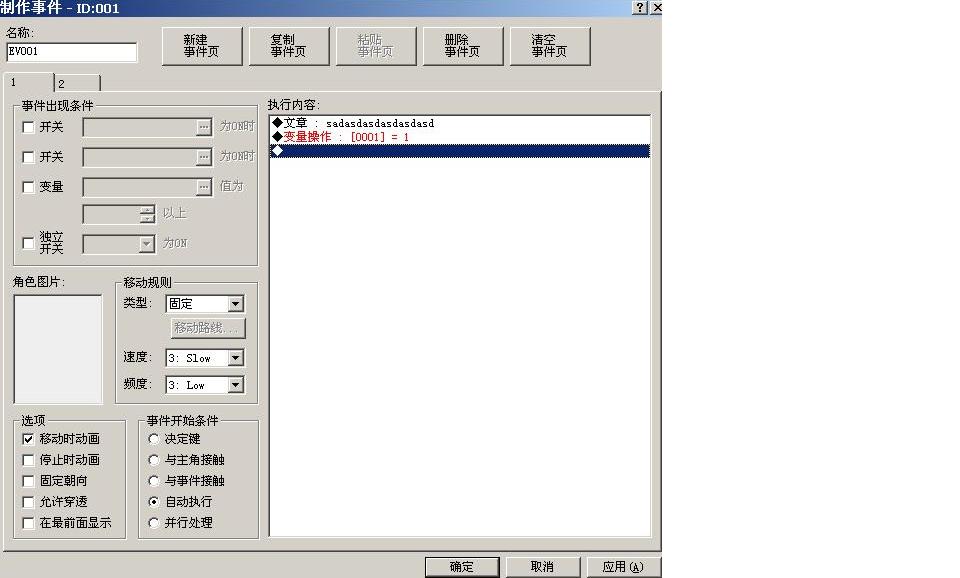Click the 复制事件页 button

[288, 46]
